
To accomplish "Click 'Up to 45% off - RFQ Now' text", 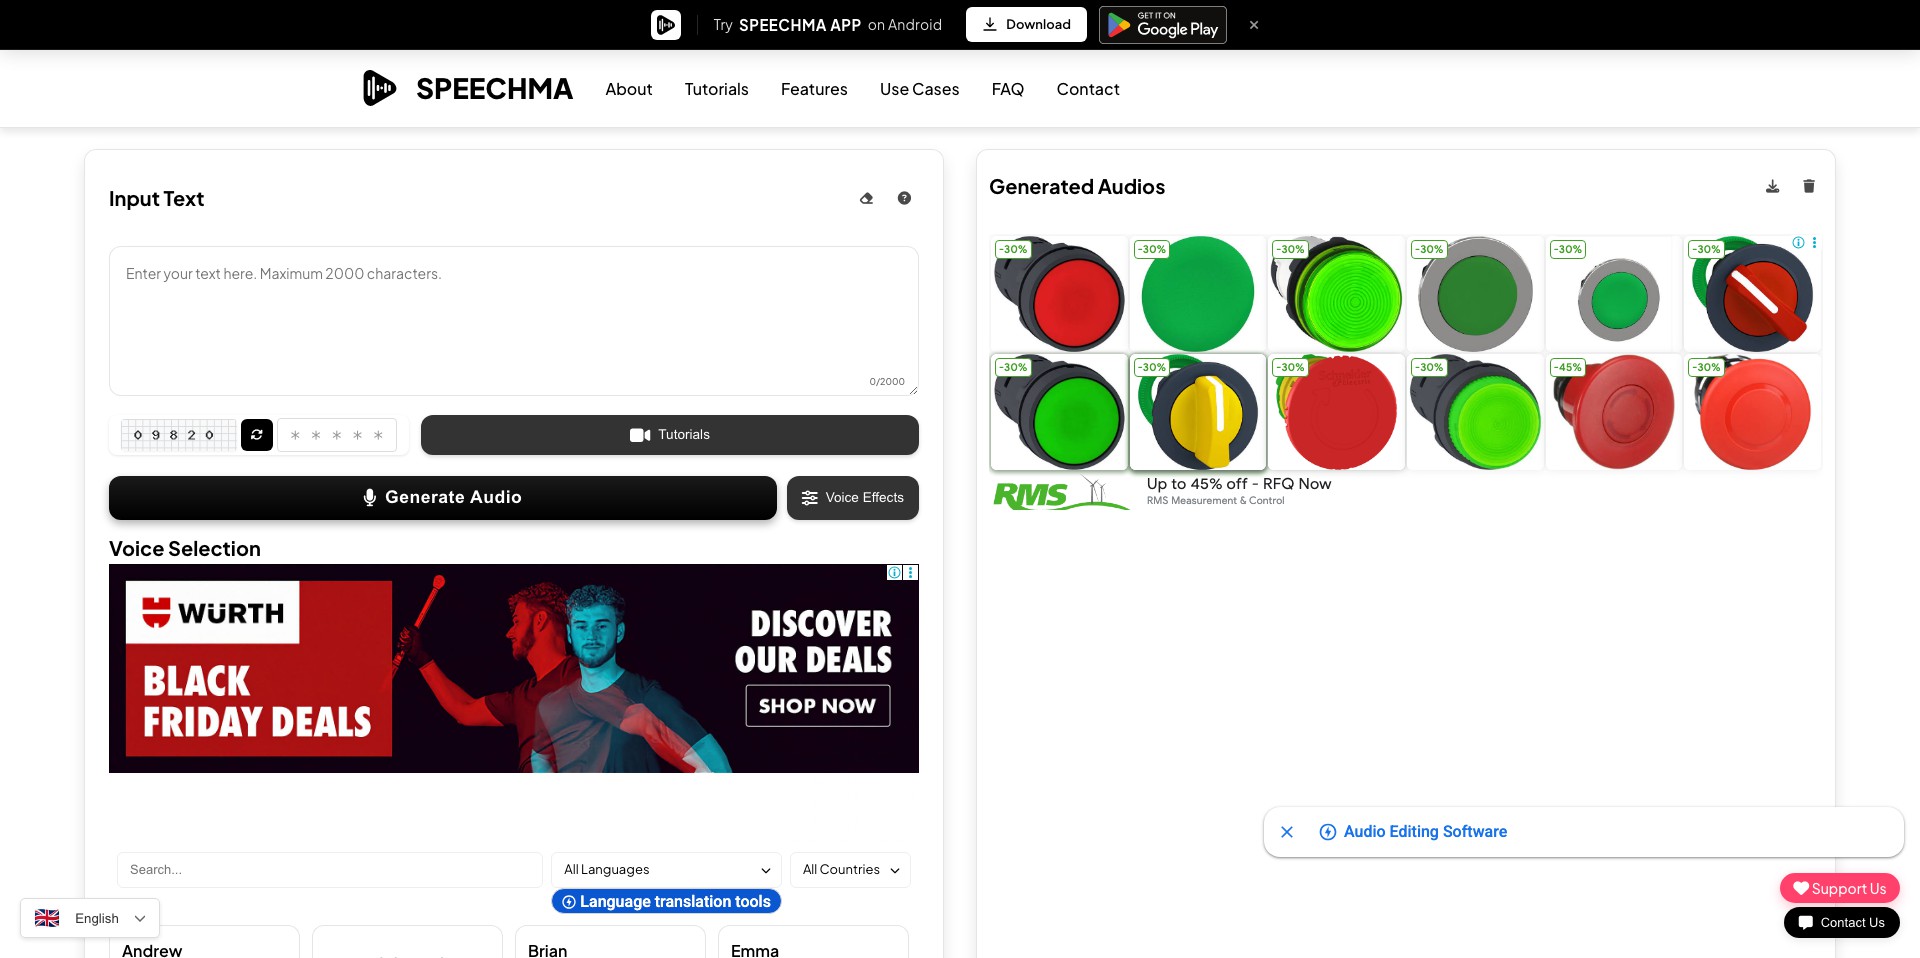I will (x=1239, y=484).
